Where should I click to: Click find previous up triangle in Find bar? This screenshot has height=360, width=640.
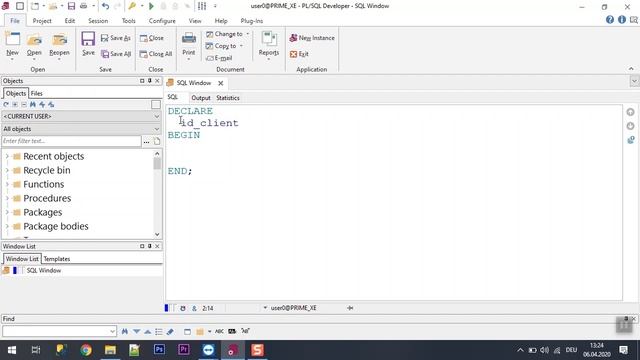(147, 331)
